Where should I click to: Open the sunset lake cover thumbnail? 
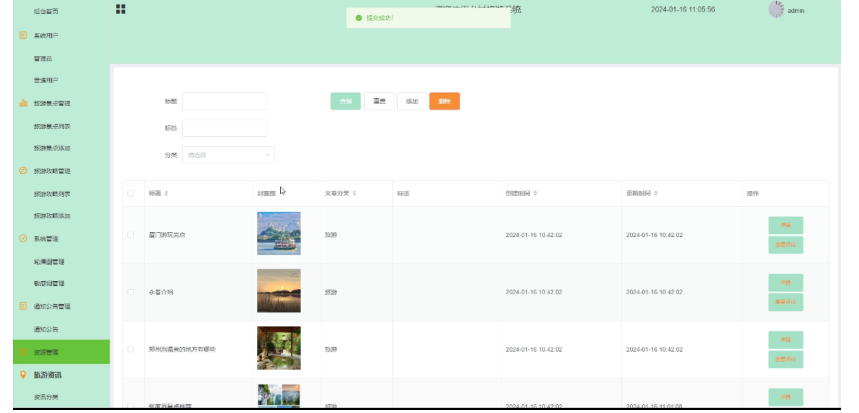coord(279,291)
